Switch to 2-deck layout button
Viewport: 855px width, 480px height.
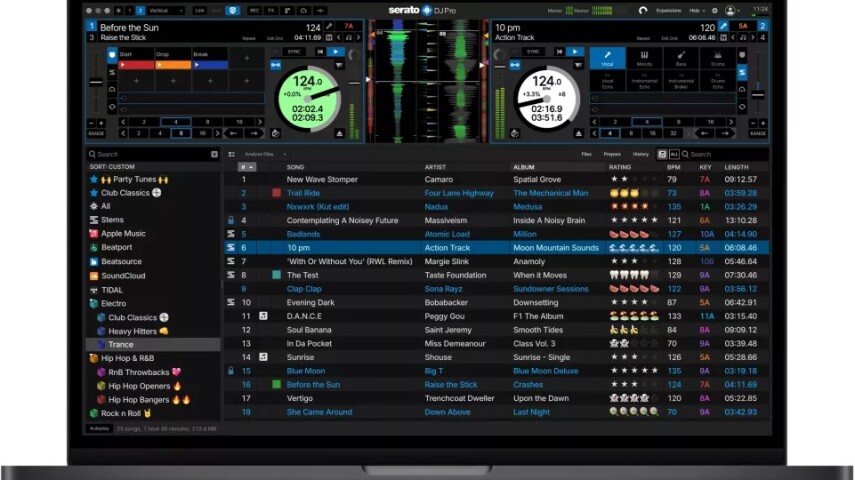(140, 10)
